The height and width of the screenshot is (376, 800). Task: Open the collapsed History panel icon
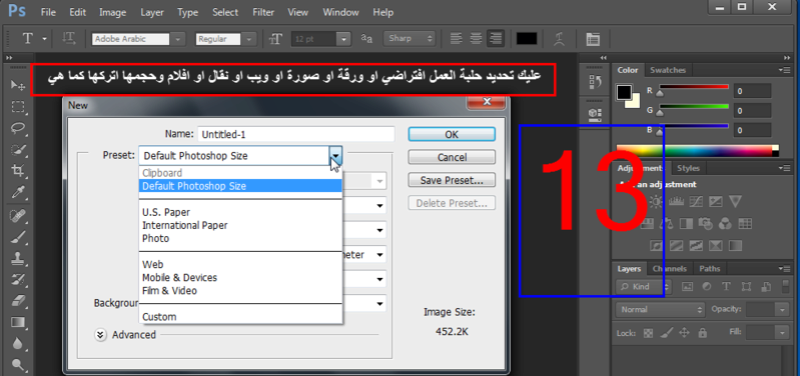(595, 82)
